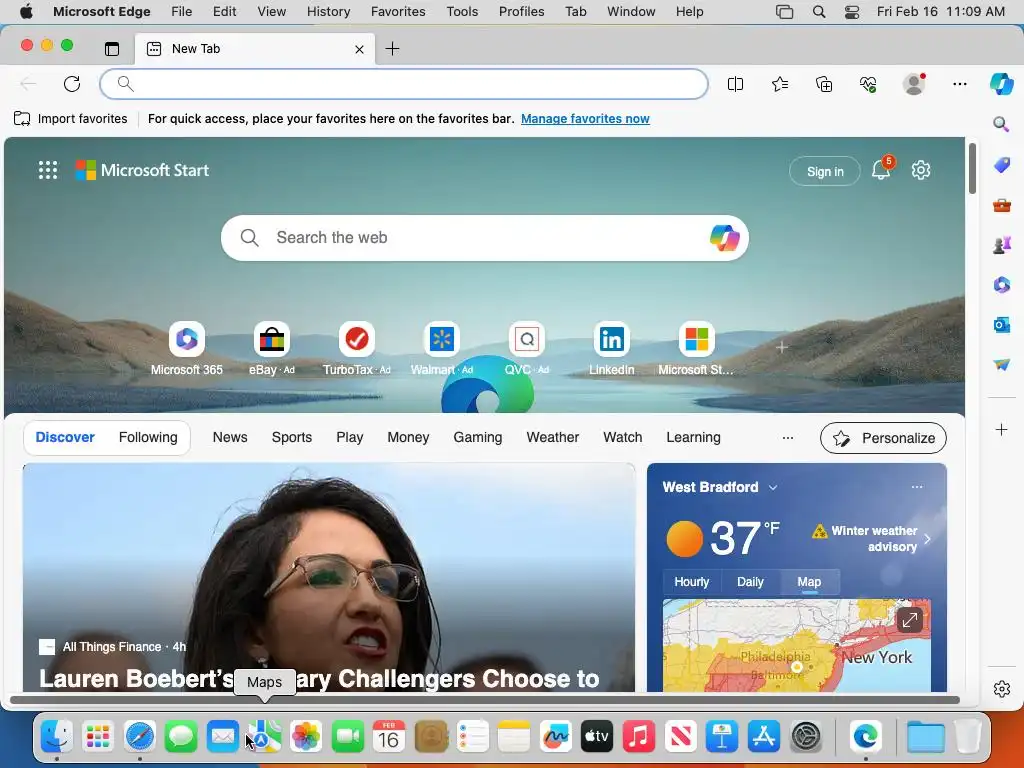Open Settings and more ellipsis menu
Screen dimensions: 1024x768
959,84
